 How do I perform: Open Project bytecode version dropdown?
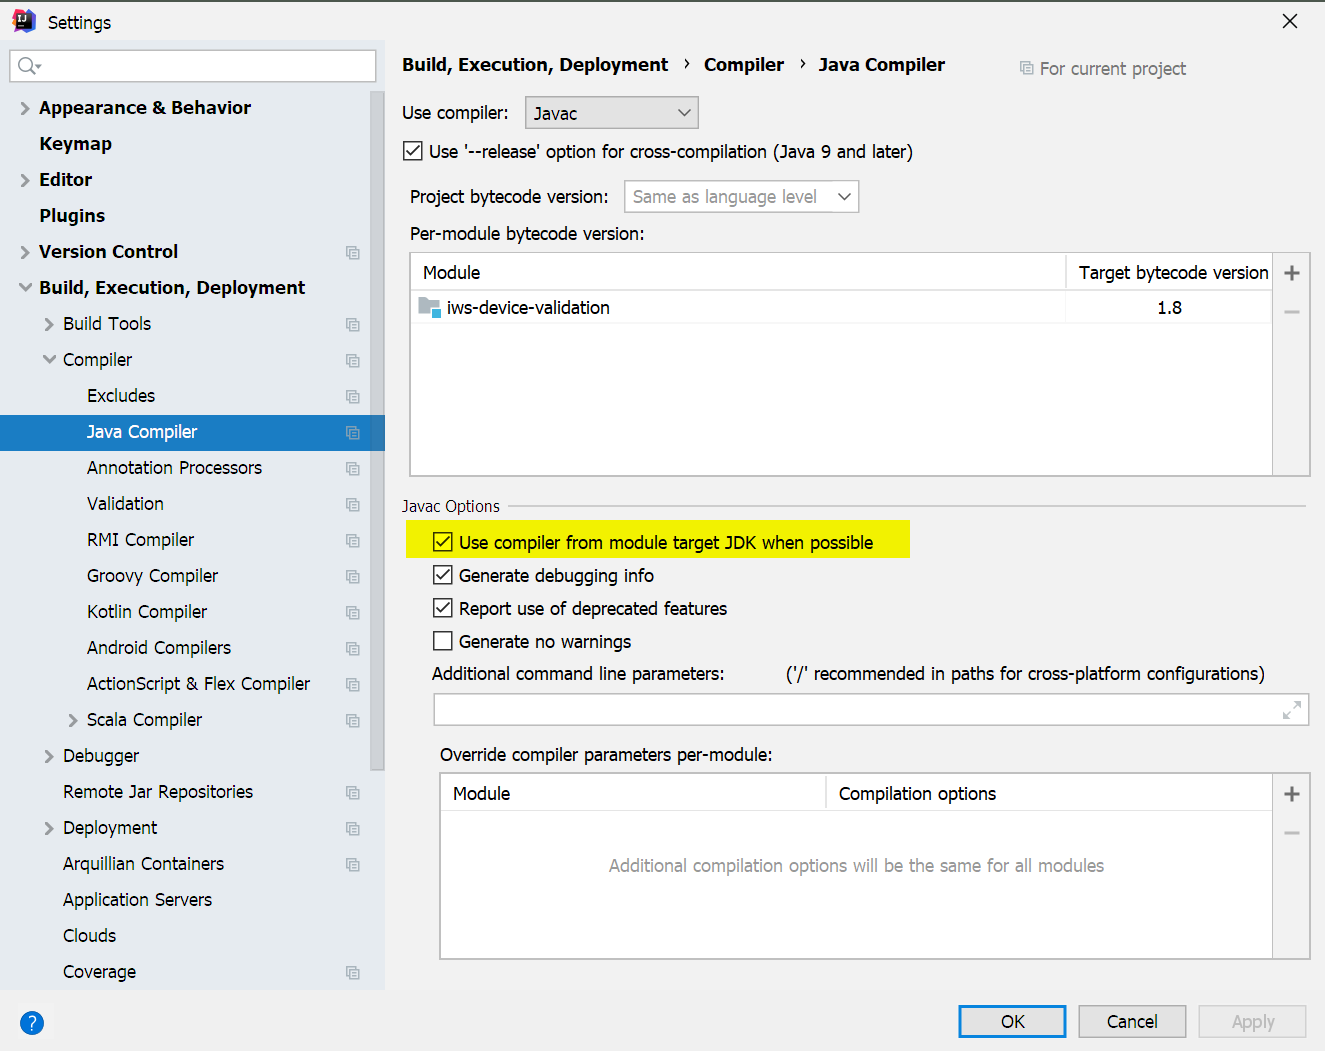(741, 197)
